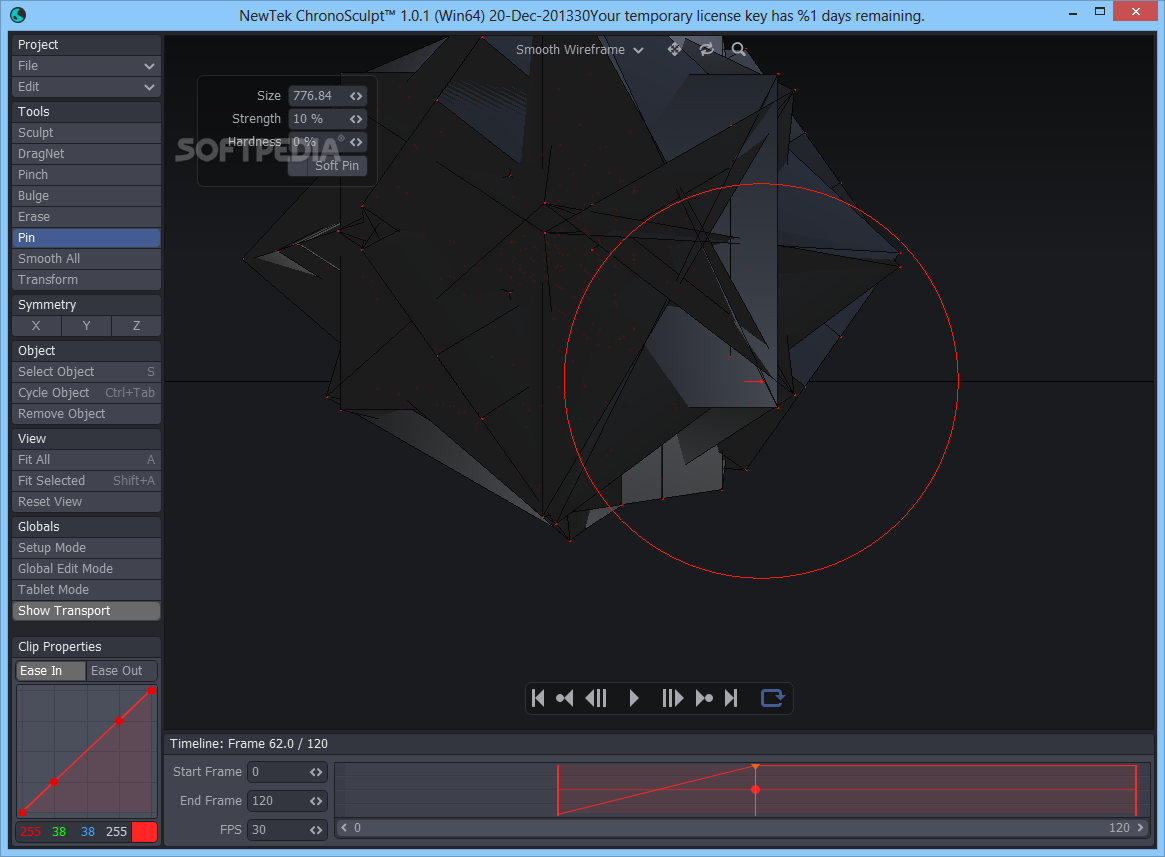The height and width of the screenshot is (857, 1165).
Task: Click Select Object
Action: pyautogui.click(x=86, y=372)
